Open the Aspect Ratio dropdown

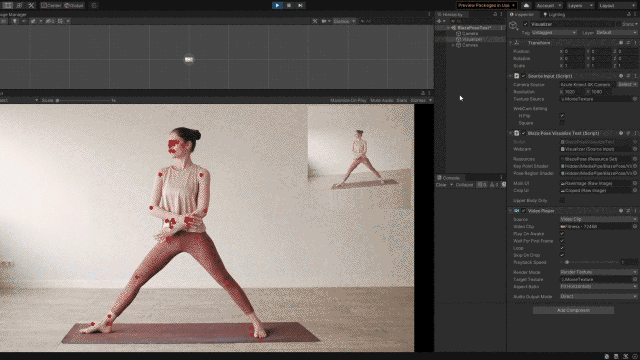click(598, 287)
